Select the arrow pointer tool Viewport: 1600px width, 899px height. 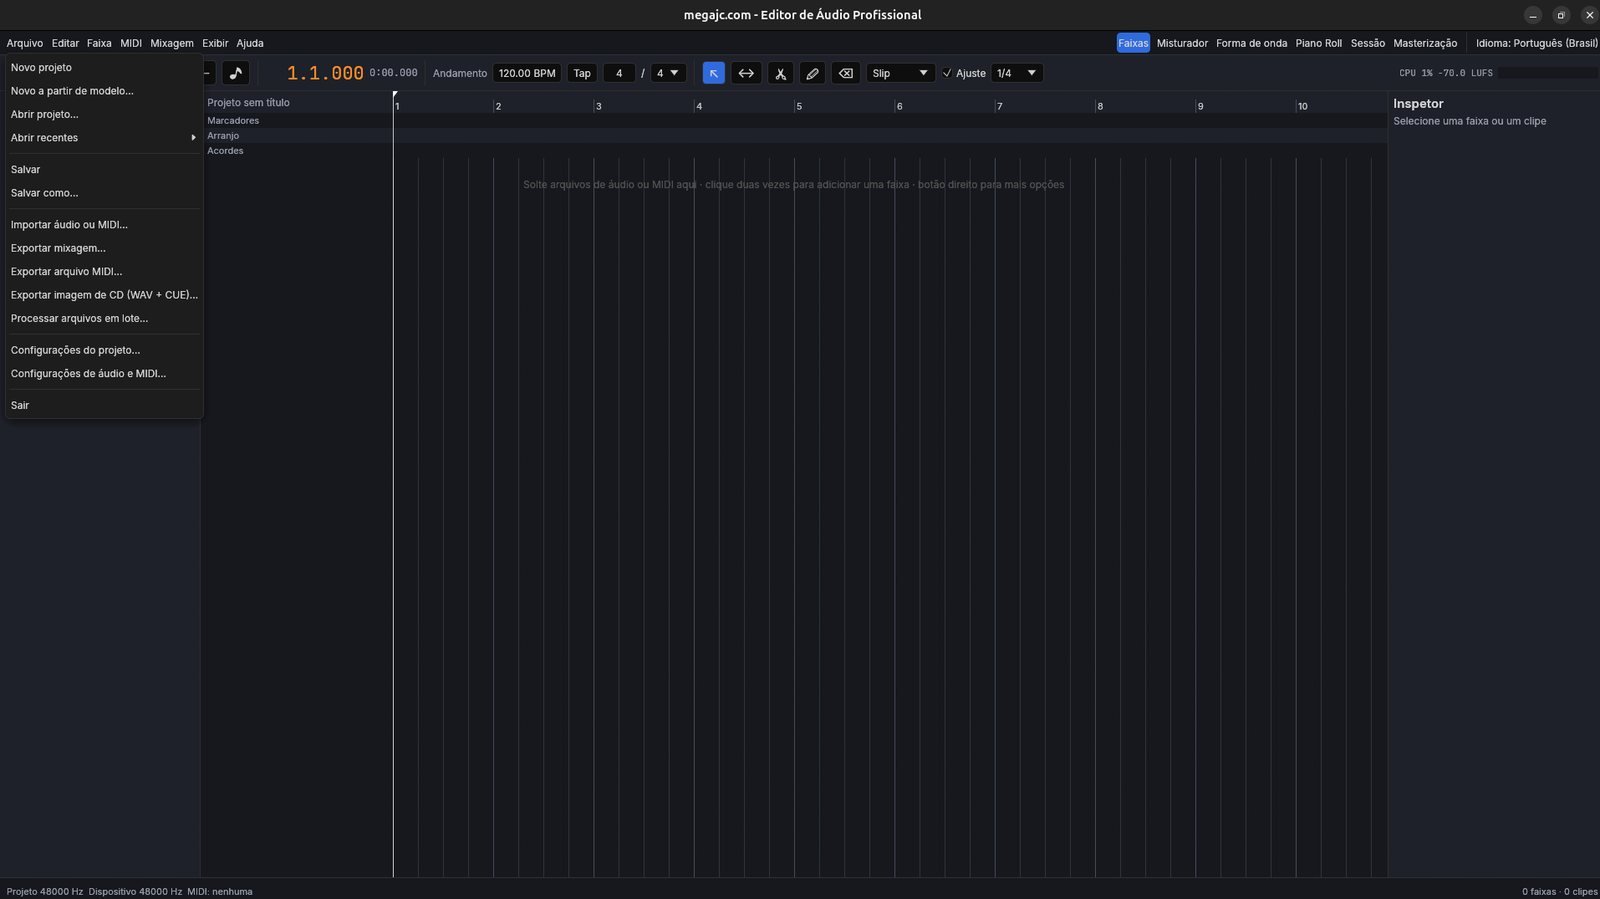[x=714, y=73]
